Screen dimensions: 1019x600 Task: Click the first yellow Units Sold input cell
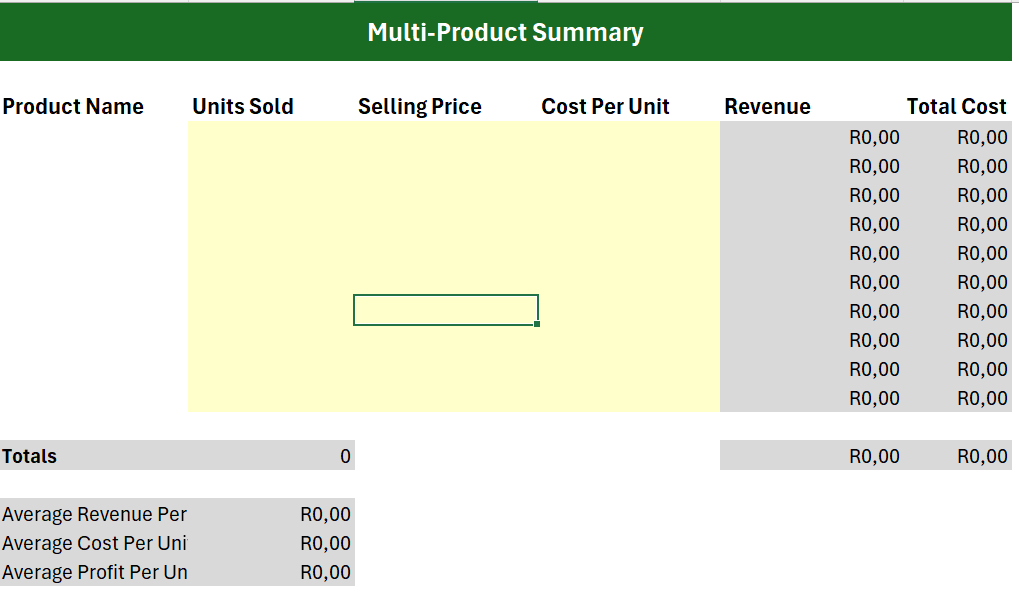tap(270, 137)
